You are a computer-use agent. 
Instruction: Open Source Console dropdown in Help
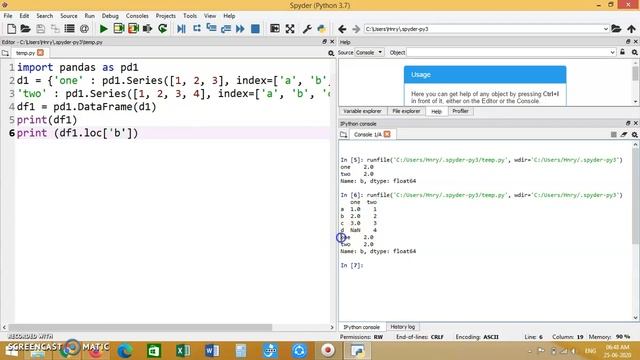369,52
